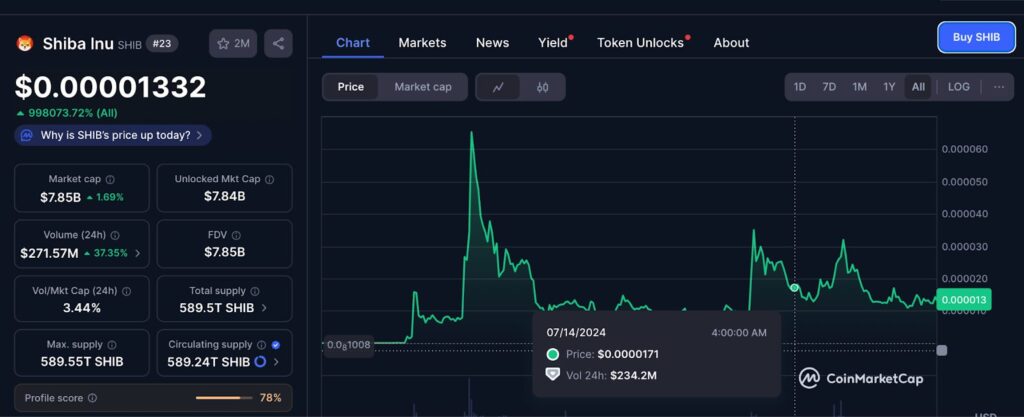1024x417 pixels.
Task: Switch to the Token Unlocks tab
Action: [x=640, y=43]
